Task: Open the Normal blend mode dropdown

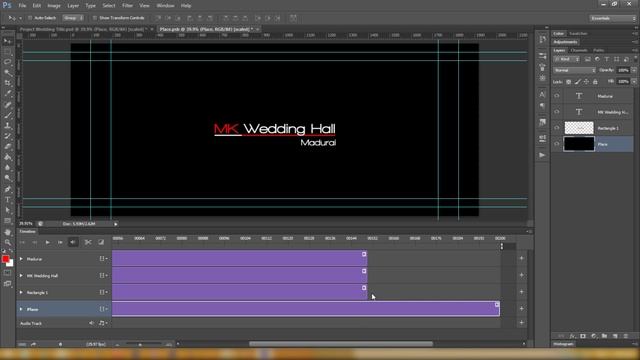Action: [x=574, y=71]
